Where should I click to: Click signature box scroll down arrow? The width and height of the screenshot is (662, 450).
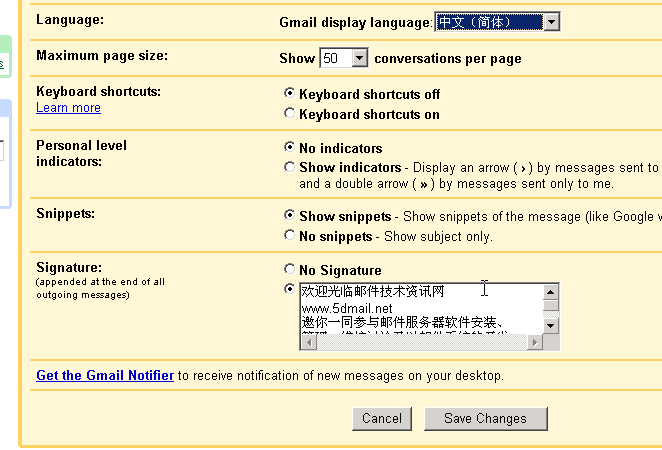(x=551, y=325)
